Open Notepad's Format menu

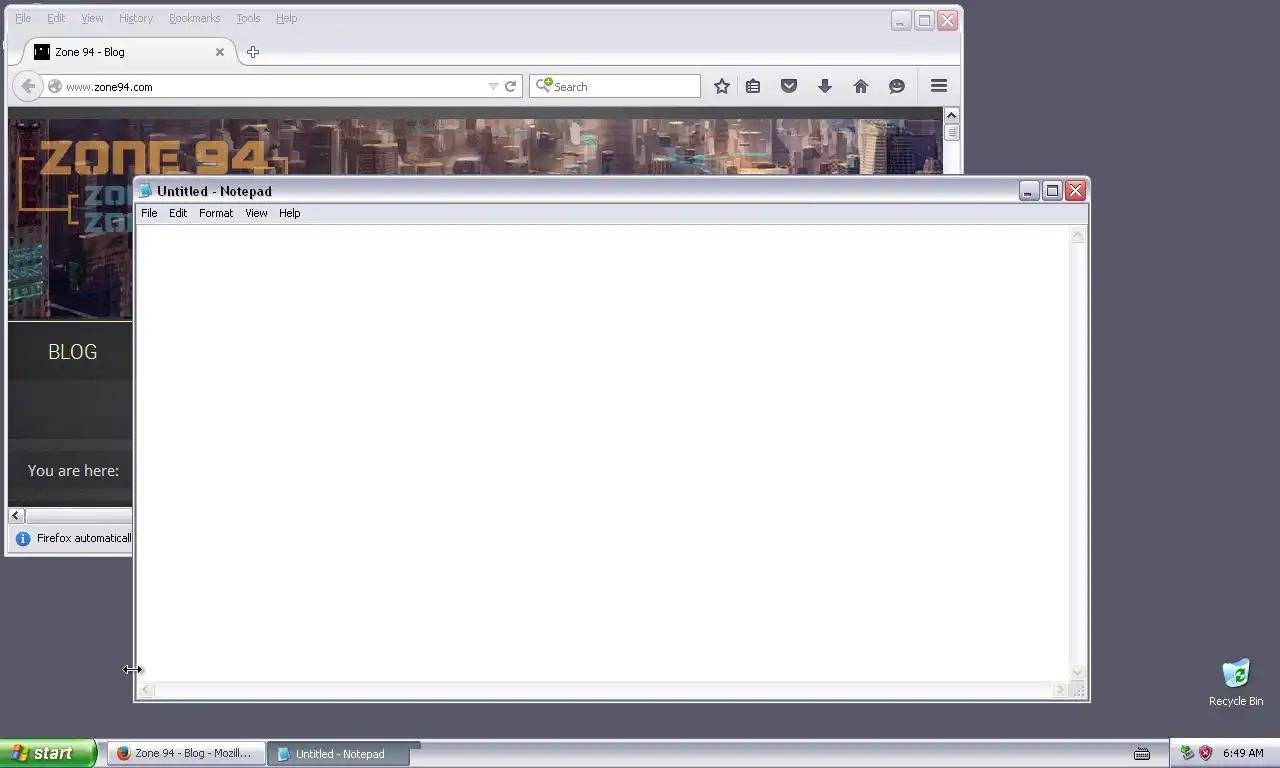click(x=216, y=213)
